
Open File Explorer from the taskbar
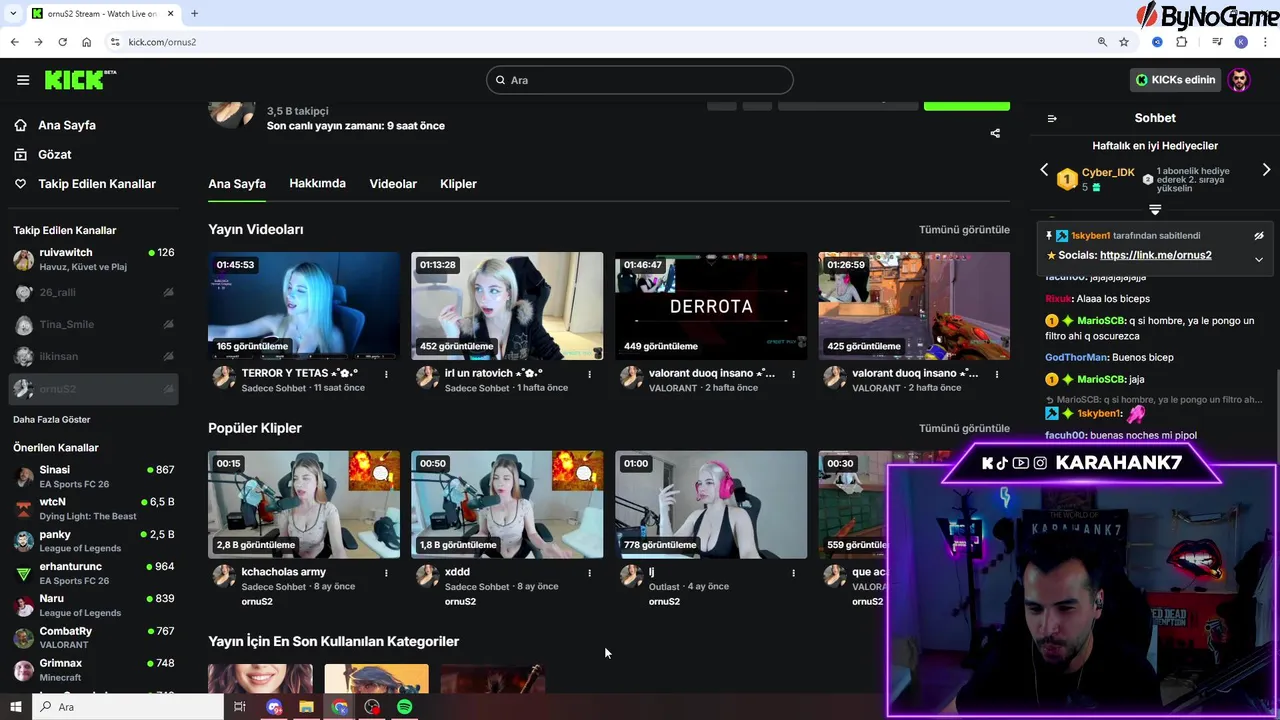pos(306,707)
